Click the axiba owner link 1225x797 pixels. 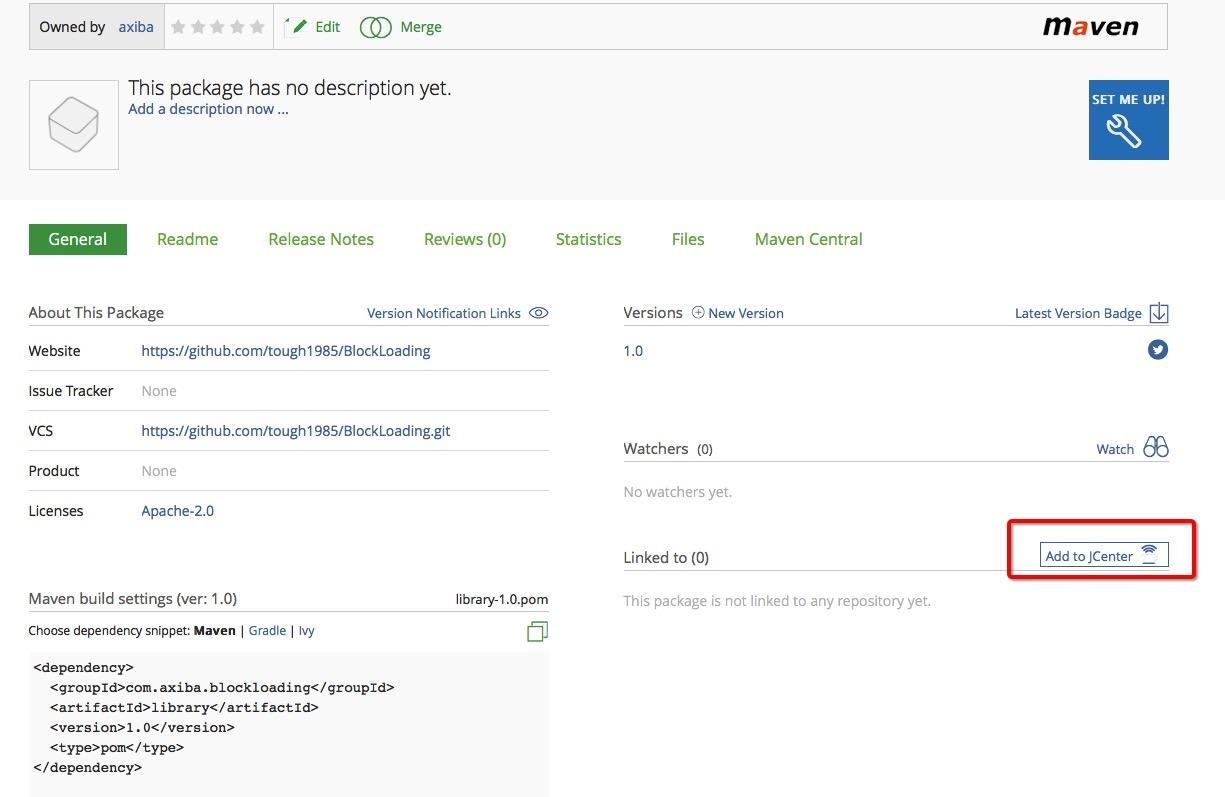136,27
